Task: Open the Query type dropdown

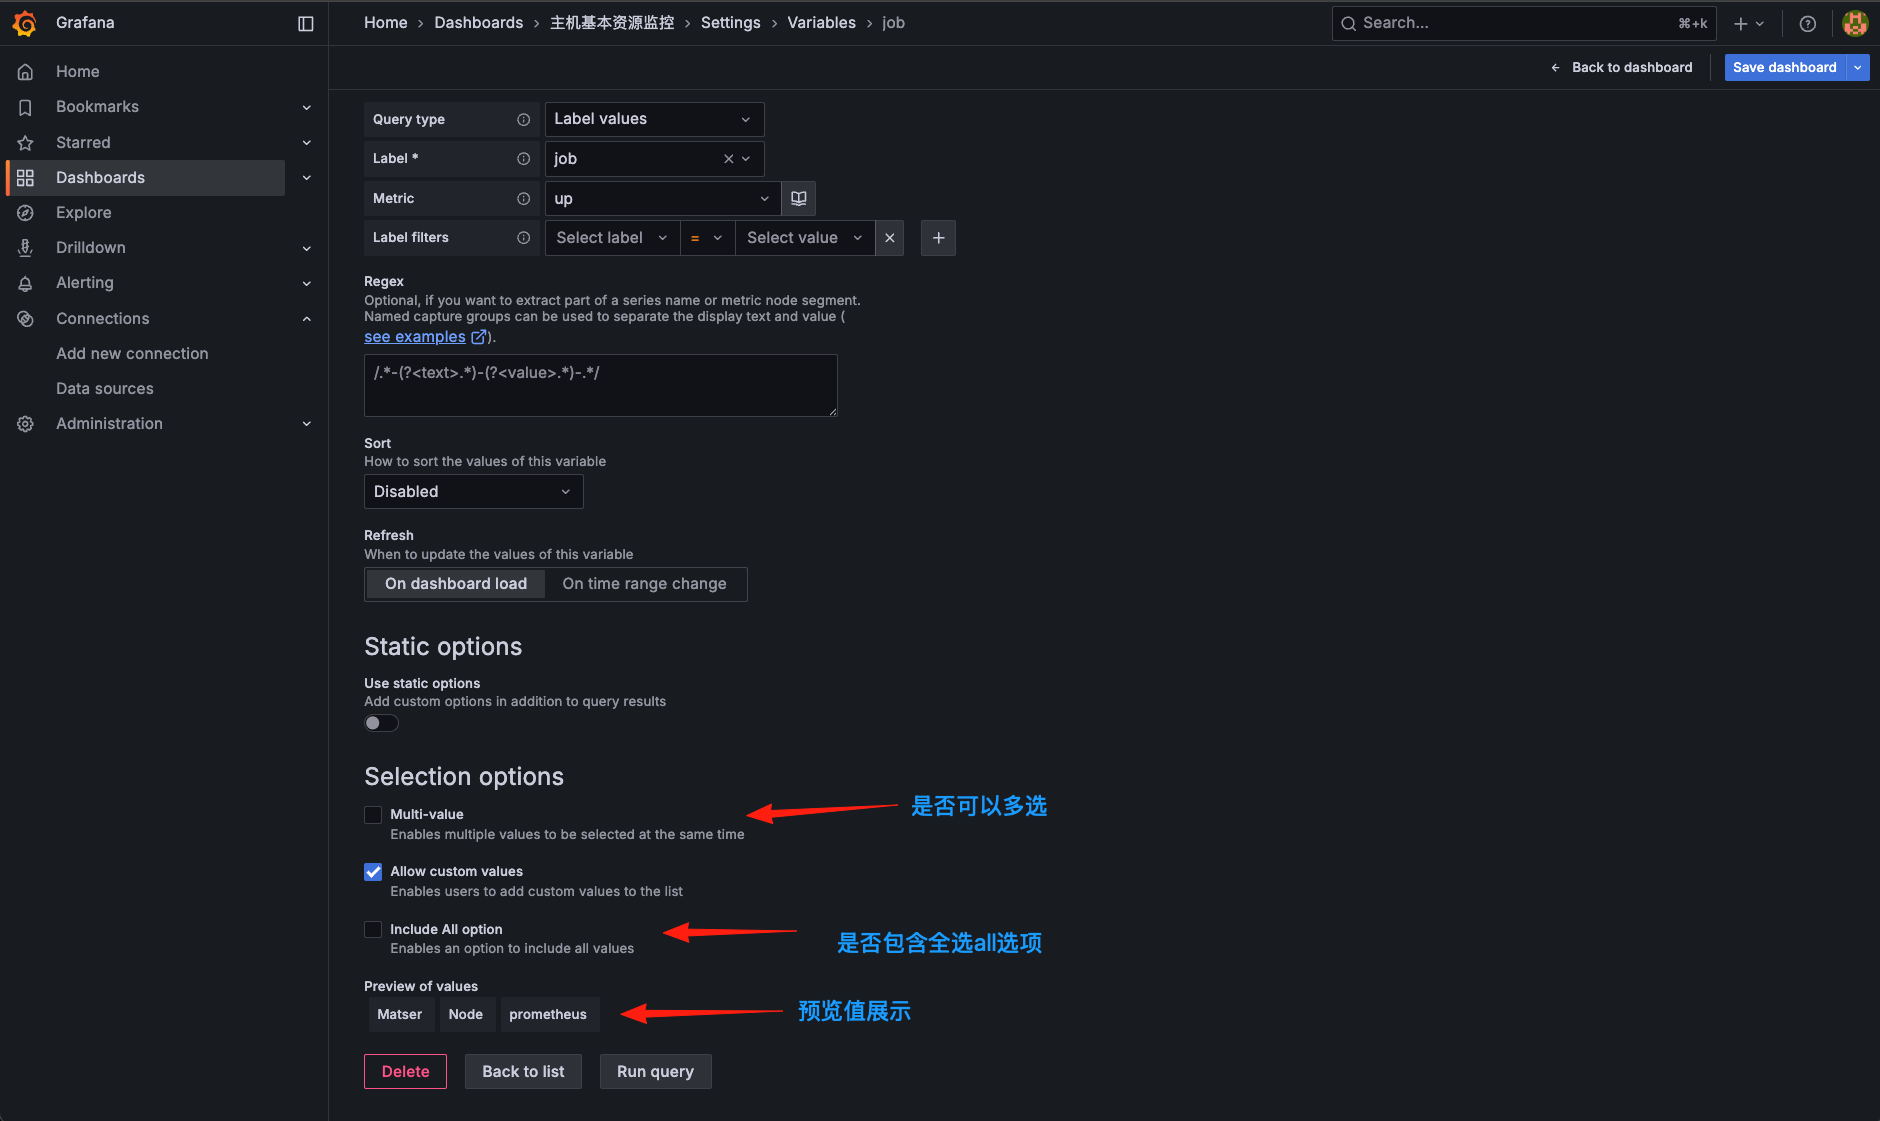Action: click(x=653, y=118)
